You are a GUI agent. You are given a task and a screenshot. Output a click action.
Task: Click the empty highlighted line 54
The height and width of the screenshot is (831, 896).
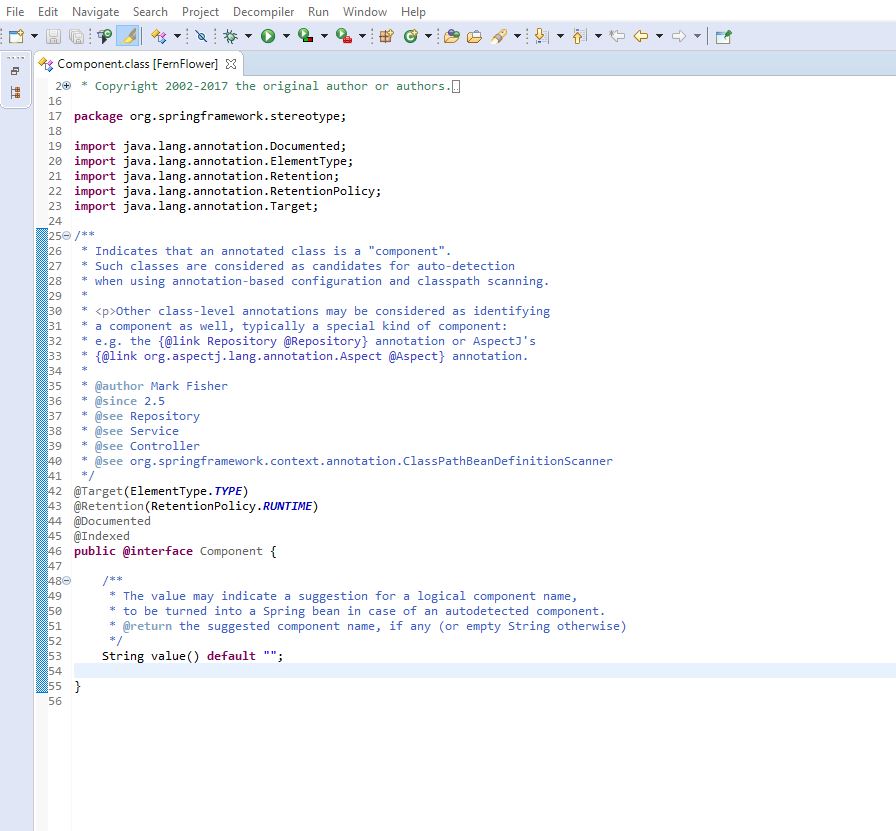(x=483, y=670)
